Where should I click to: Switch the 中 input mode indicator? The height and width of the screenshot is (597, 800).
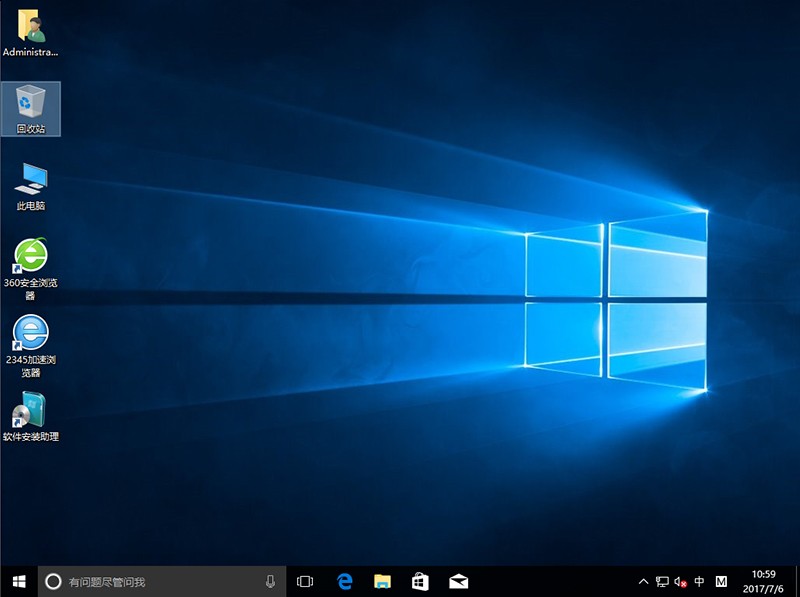pyautogui.click(x=699, y=582)
